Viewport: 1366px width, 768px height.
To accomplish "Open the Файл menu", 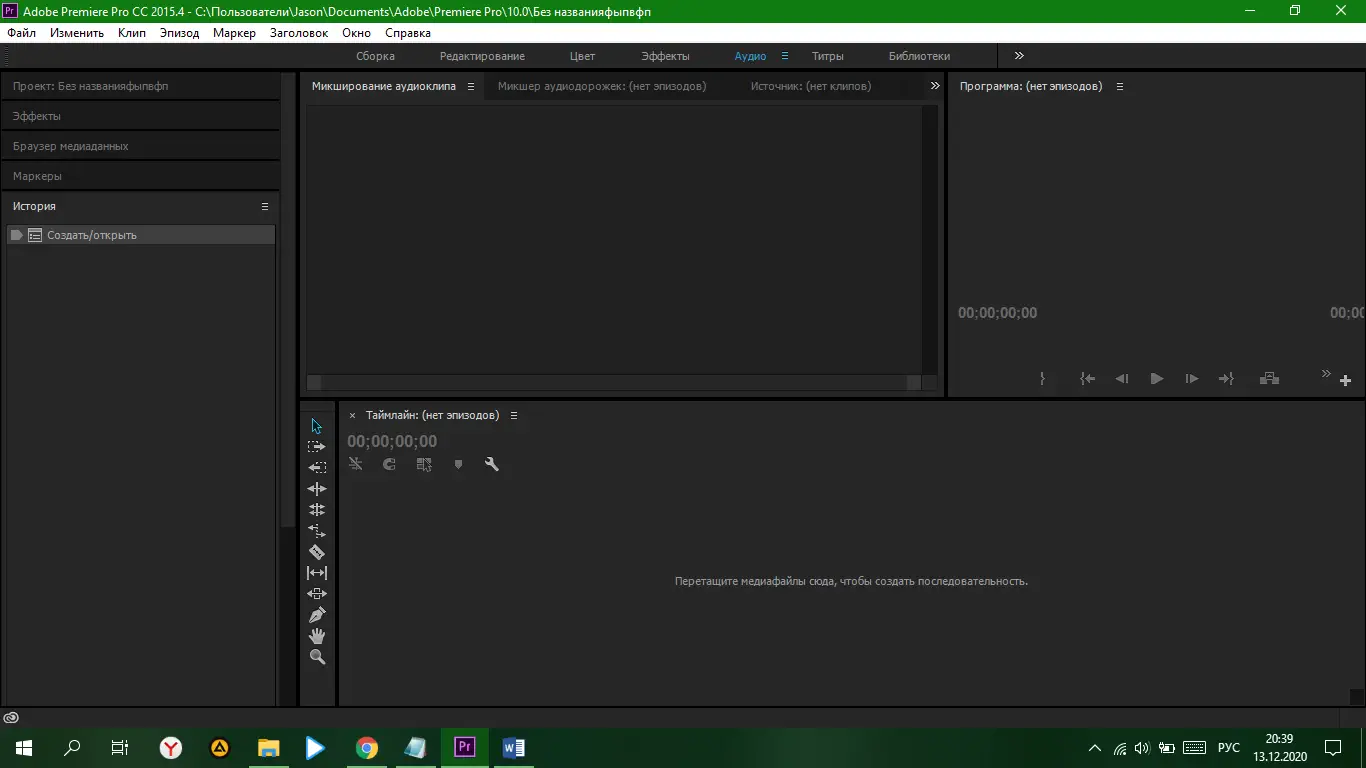I will (21, 33).
